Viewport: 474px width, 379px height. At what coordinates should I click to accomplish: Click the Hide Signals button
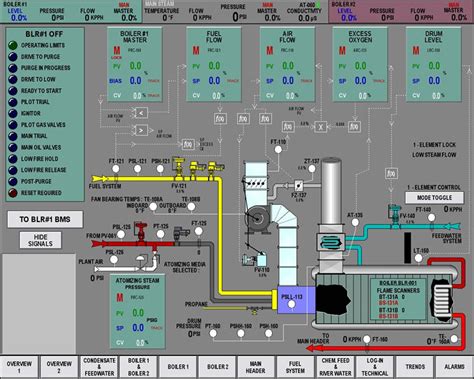click(x=40, y=240)
